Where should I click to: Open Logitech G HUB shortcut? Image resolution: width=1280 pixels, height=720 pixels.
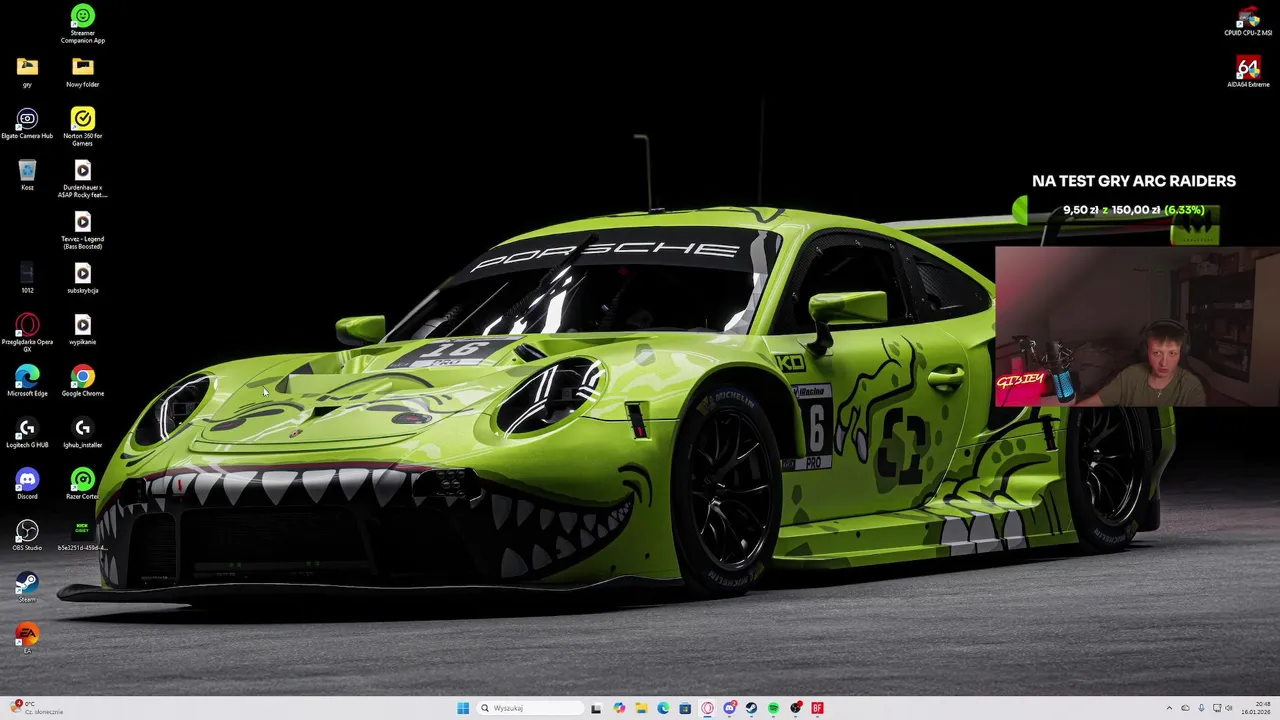coord(27,433)
